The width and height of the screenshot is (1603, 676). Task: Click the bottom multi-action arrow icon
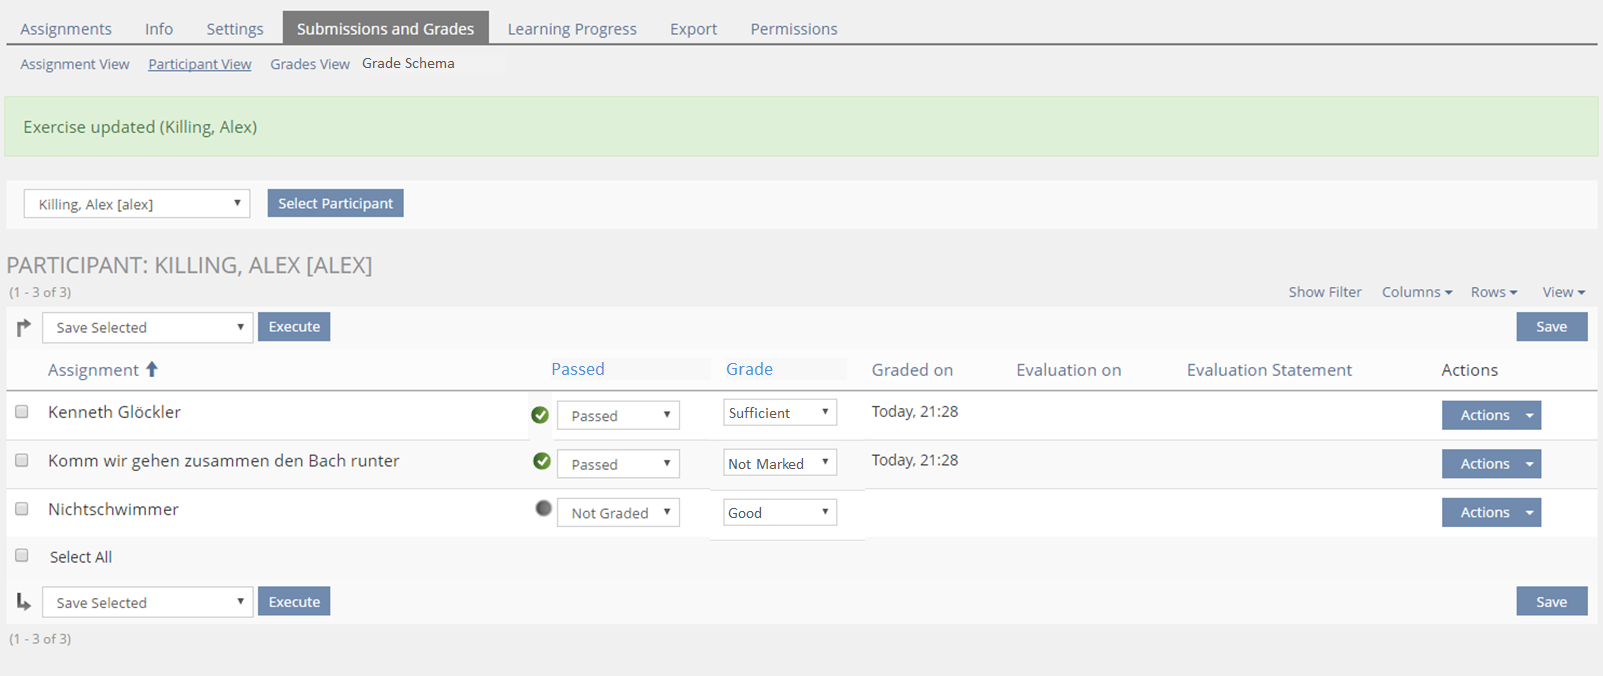click(24, 602)
